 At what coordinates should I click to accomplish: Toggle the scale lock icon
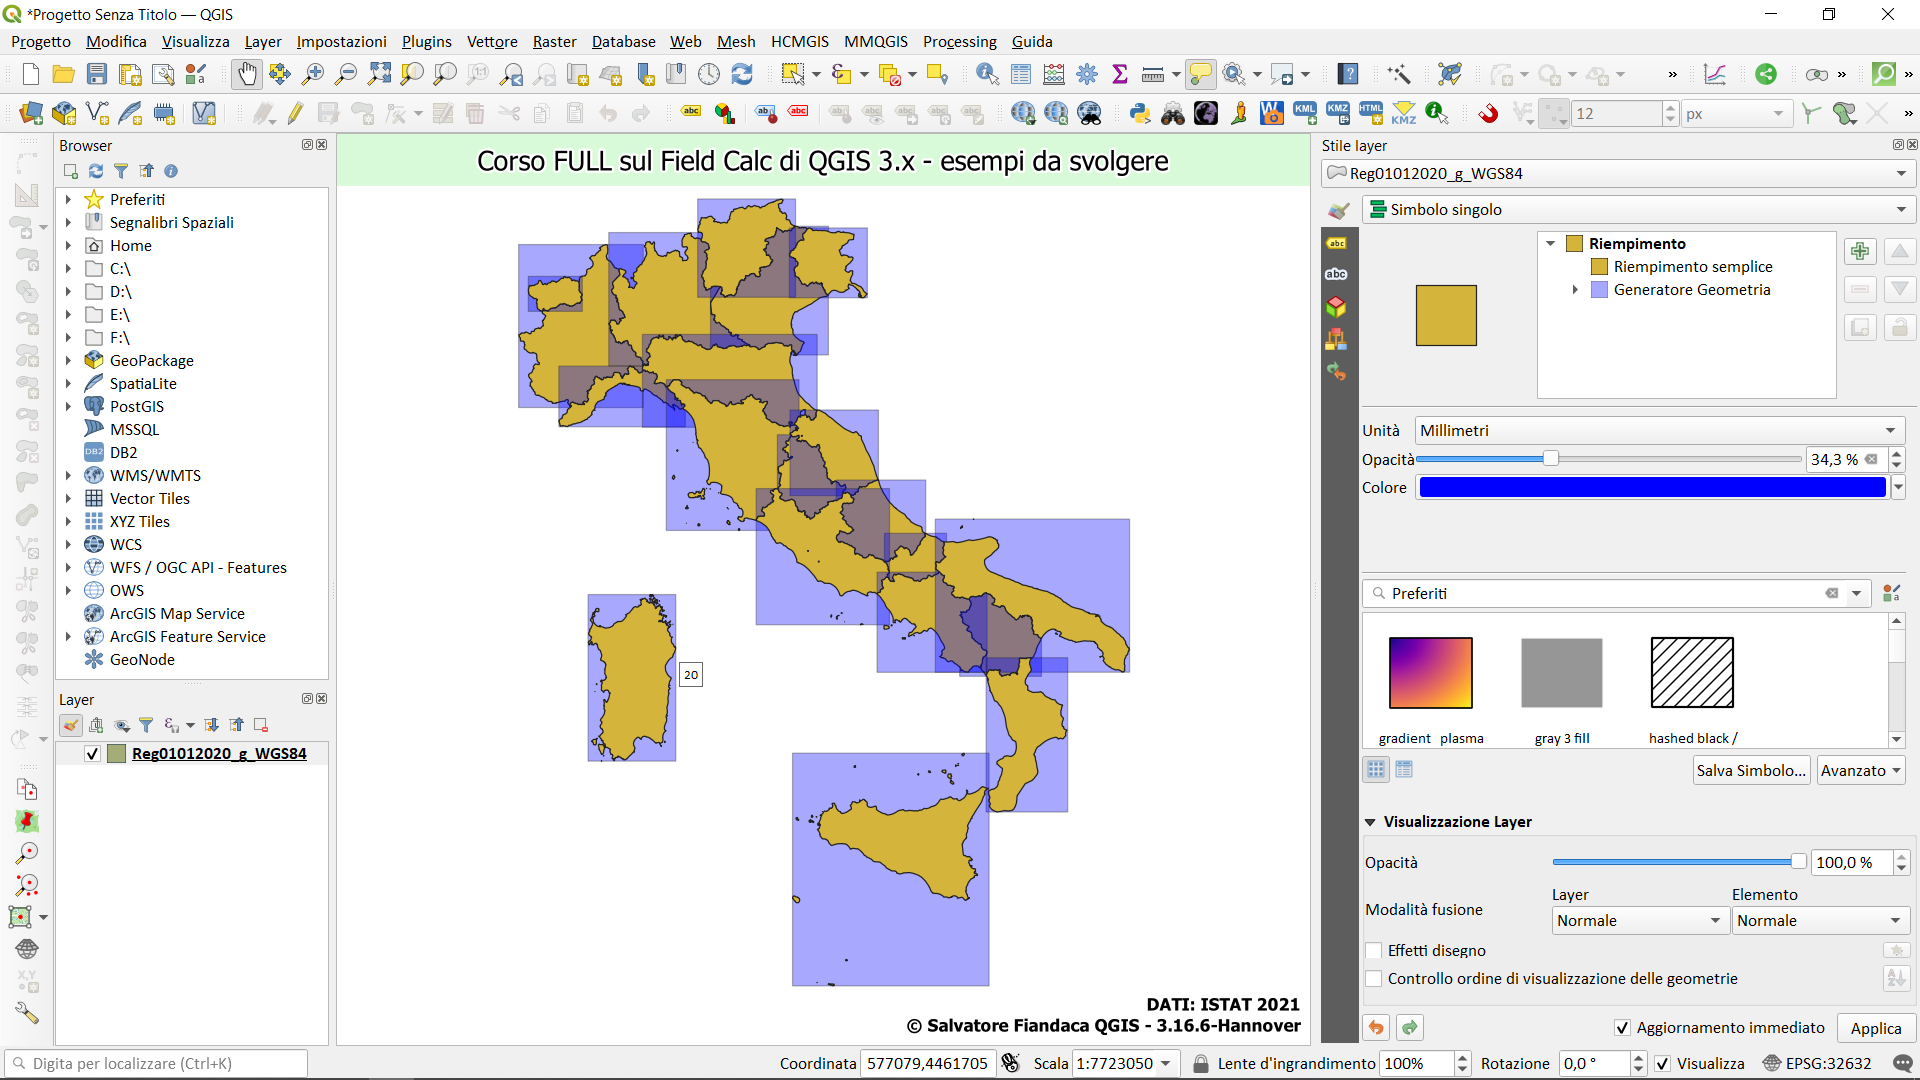tap(1200, 1063)
